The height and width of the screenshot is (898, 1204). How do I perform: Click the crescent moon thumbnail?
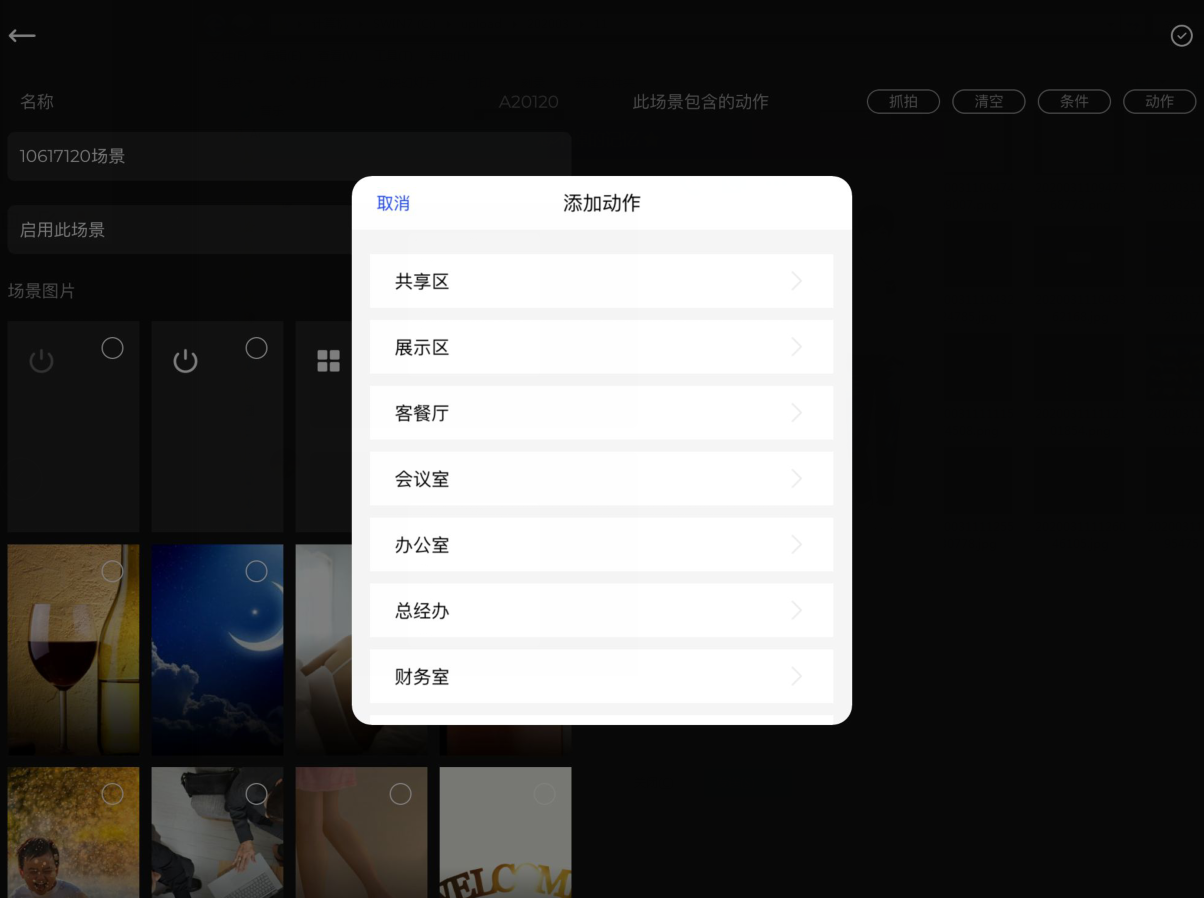click(x=217, y=650)
